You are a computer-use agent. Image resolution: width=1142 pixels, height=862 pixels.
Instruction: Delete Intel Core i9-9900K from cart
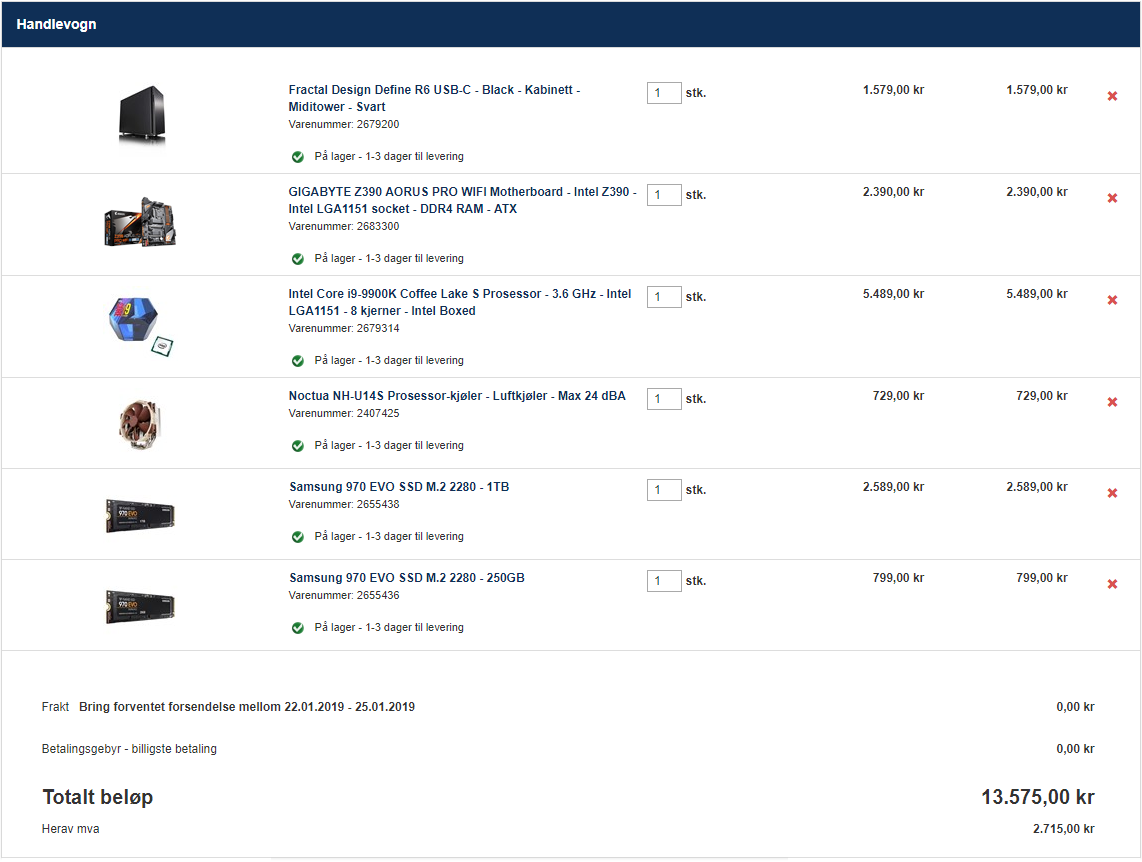(x=1112, y=300)
